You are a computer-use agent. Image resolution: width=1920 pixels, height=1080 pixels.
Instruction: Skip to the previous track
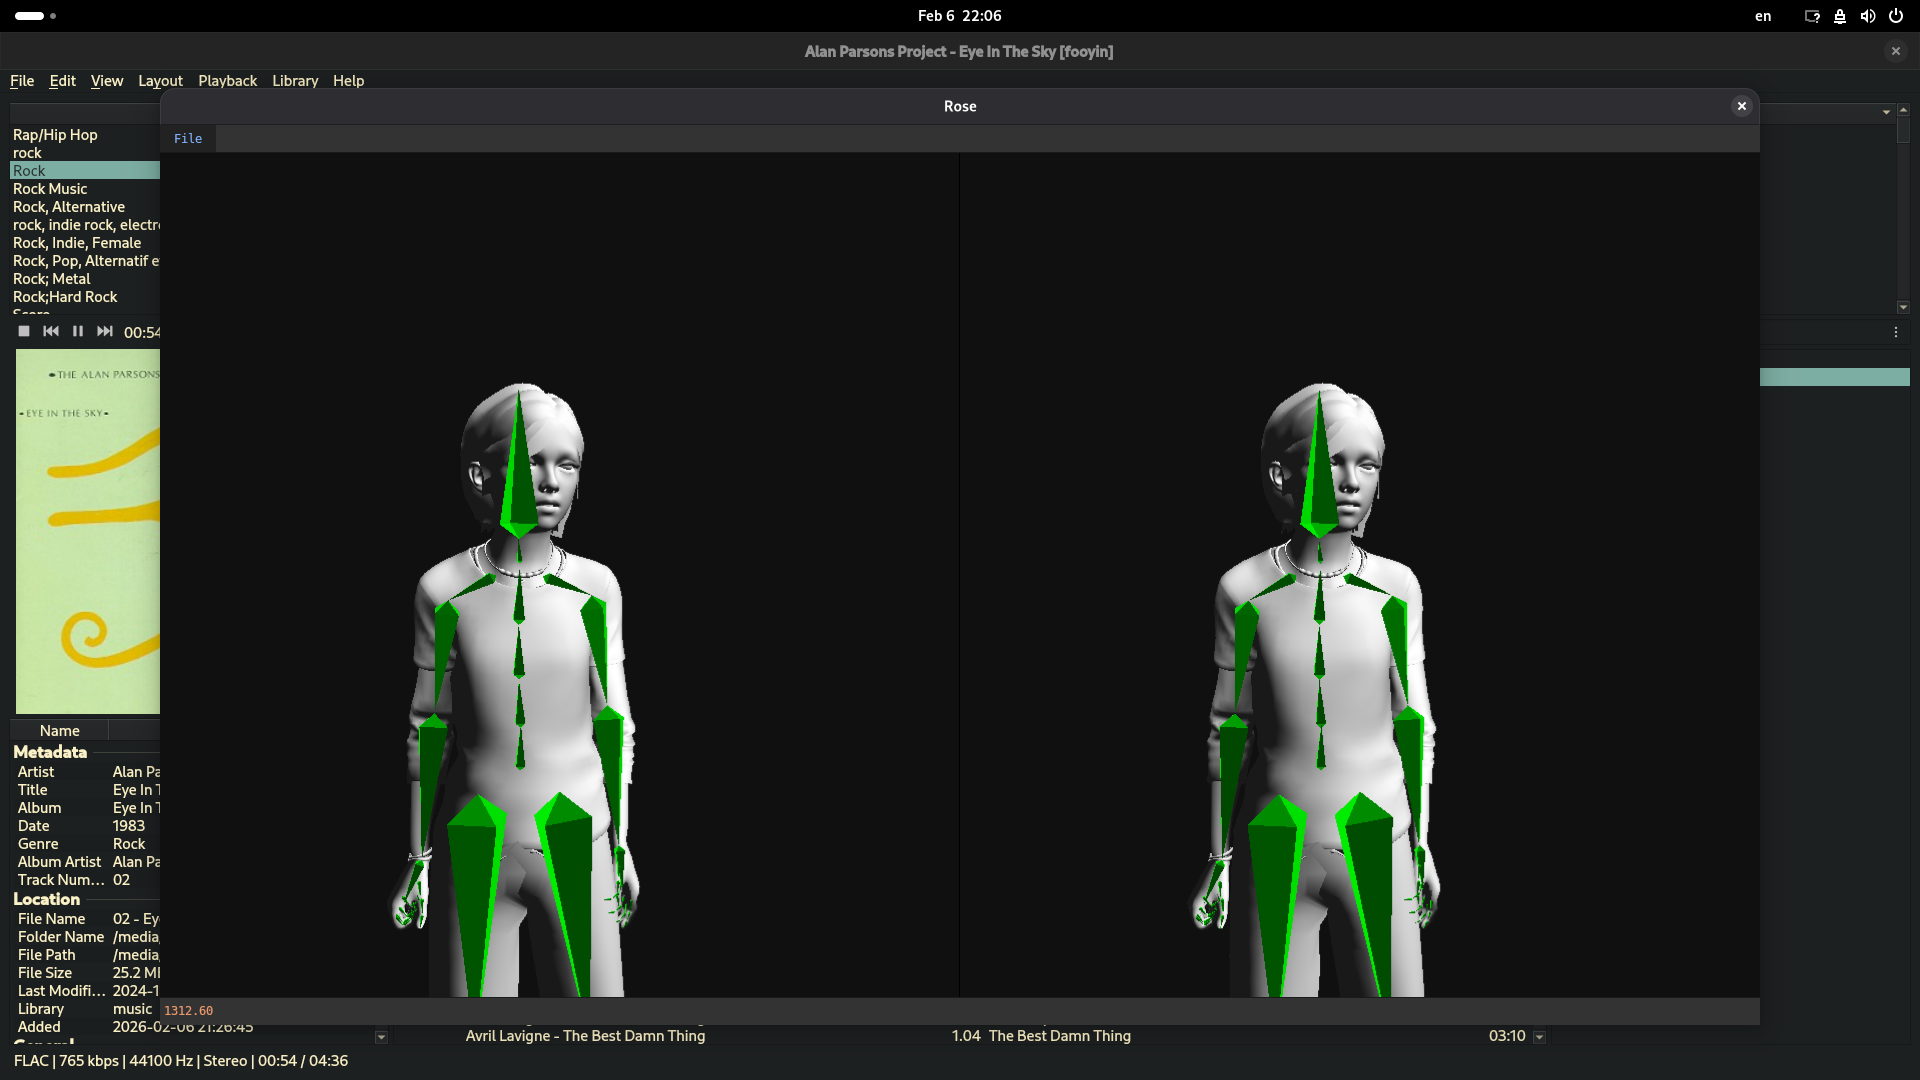(51, 331)
